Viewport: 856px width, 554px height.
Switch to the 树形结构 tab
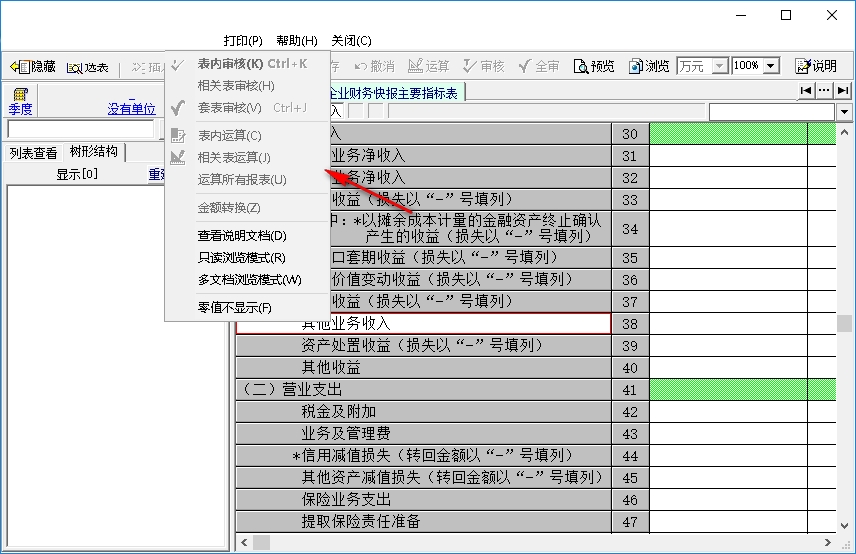point(94,152)
